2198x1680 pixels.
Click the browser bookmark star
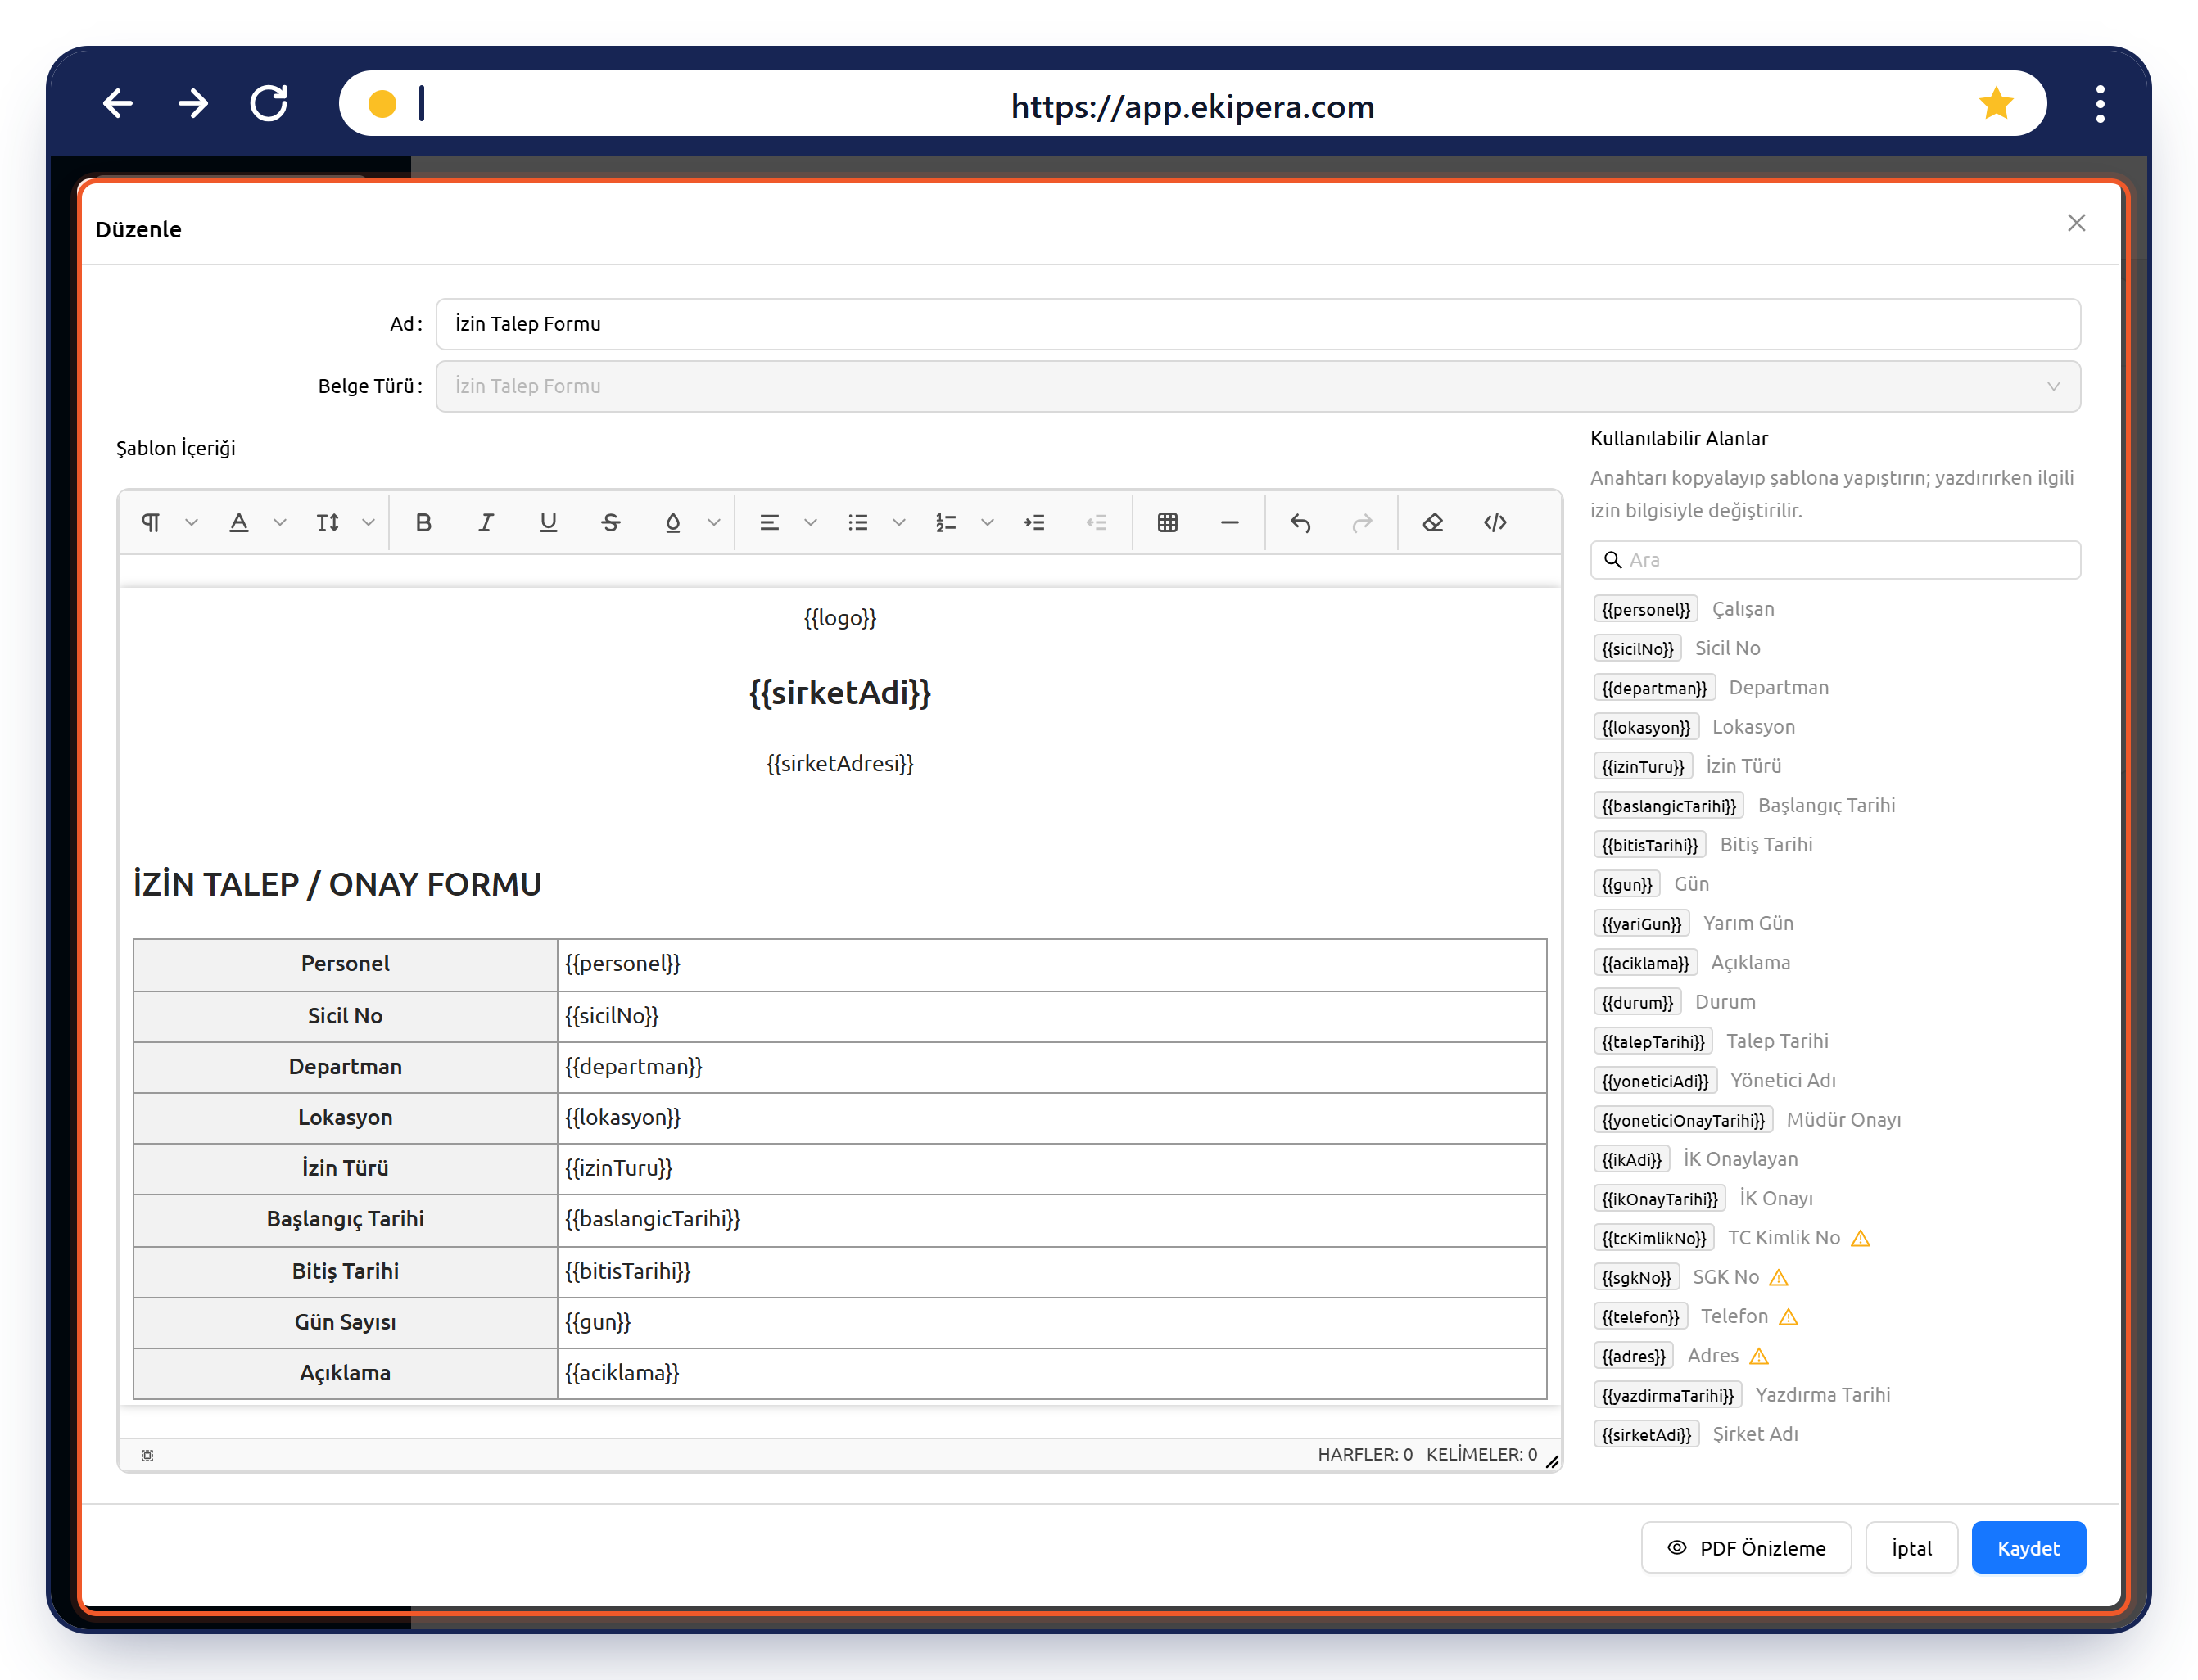pos(1995,103)
